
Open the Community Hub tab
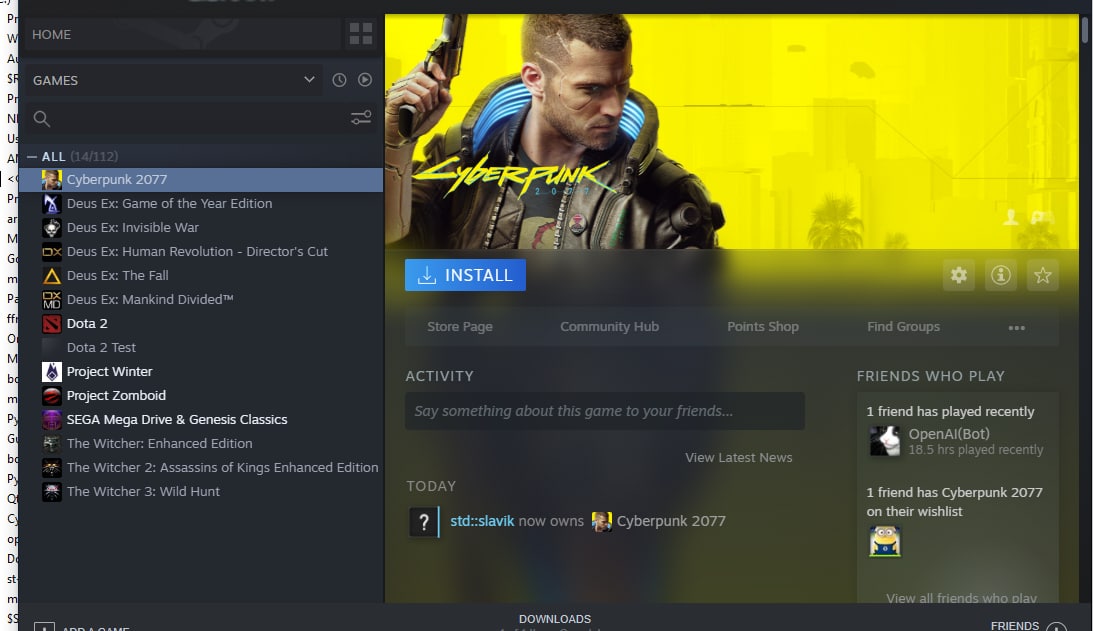609,326
